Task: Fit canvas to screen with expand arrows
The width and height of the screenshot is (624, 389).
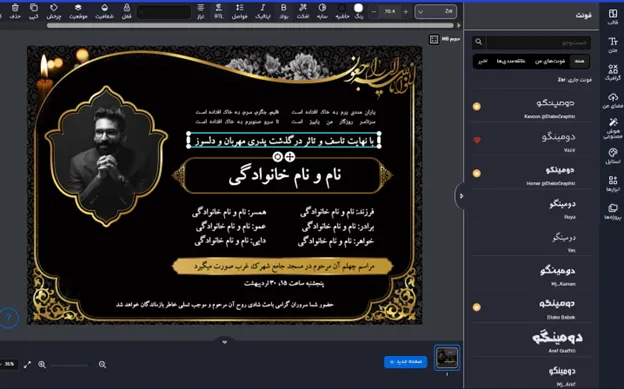Action: [x=27, y=364]
